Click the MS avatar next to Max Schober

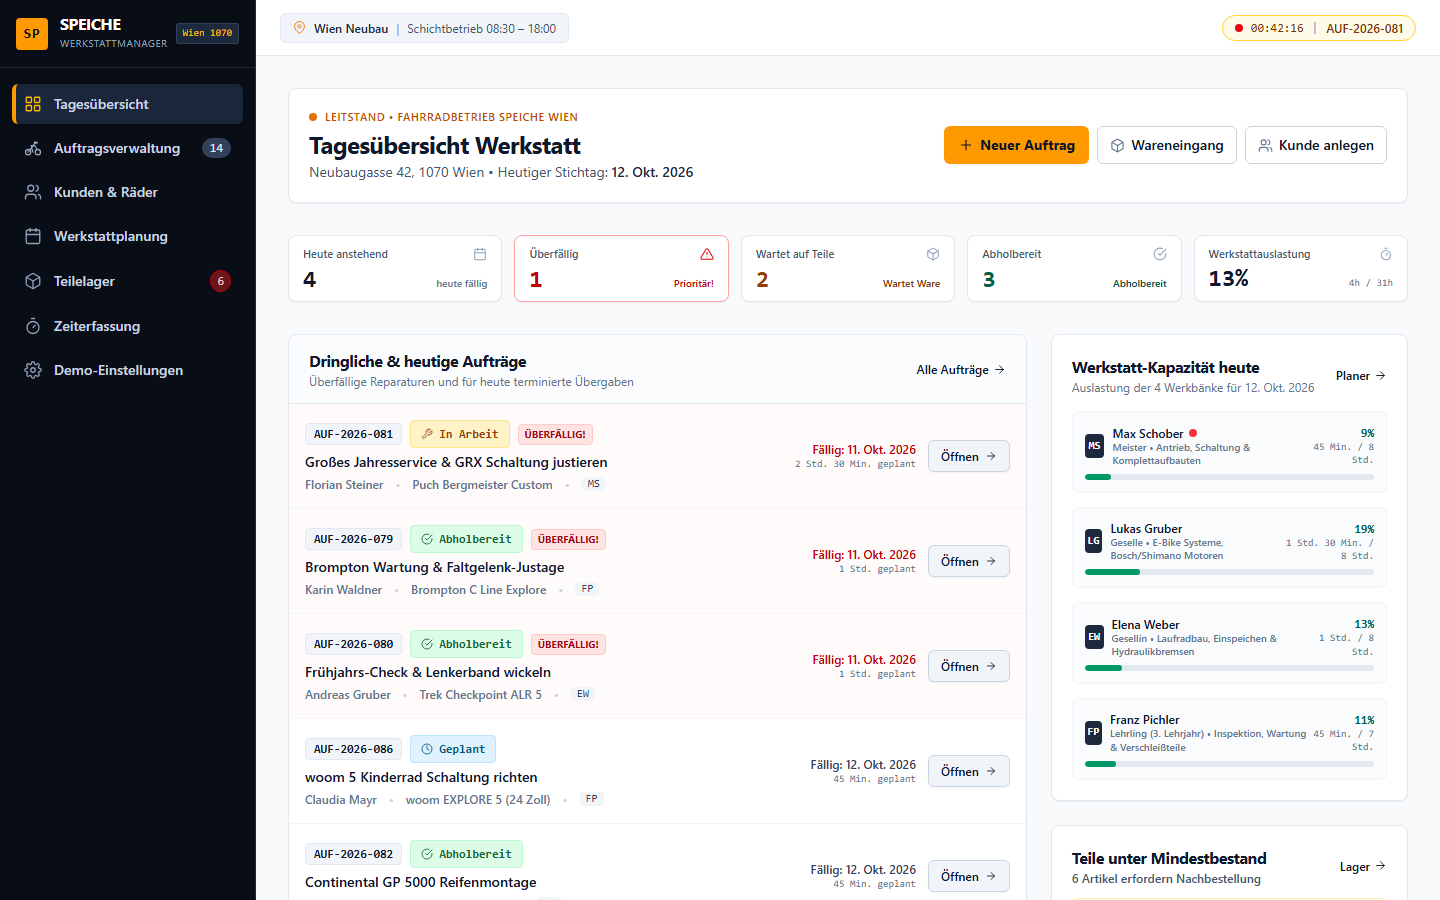click(1095, 446)
